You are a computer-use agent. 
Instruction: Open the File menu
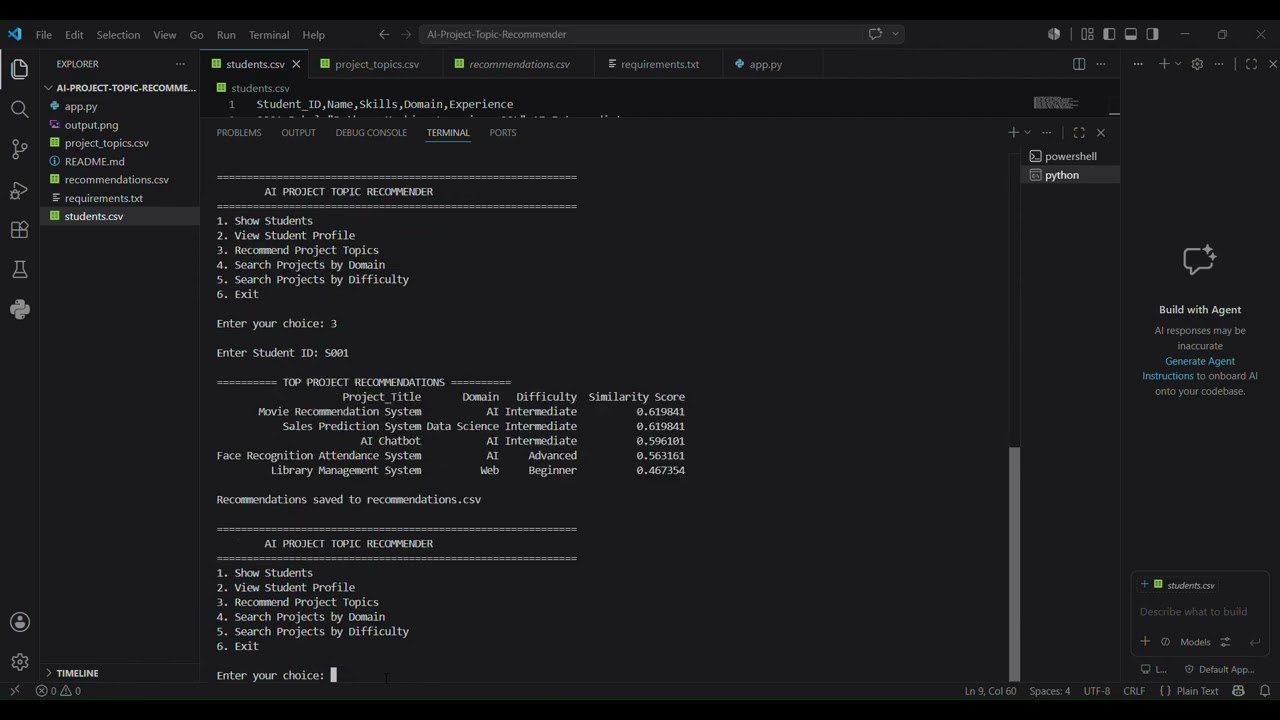click(x=44, y=34)
